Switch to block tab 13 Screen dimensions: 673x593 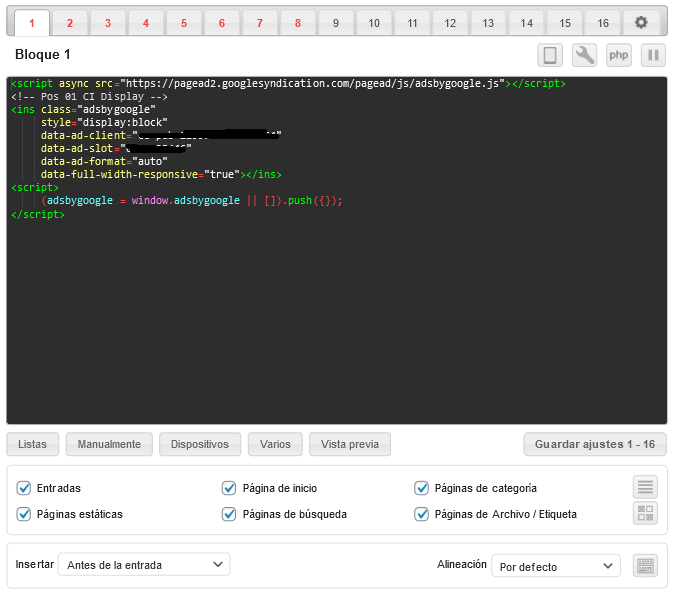488,23
